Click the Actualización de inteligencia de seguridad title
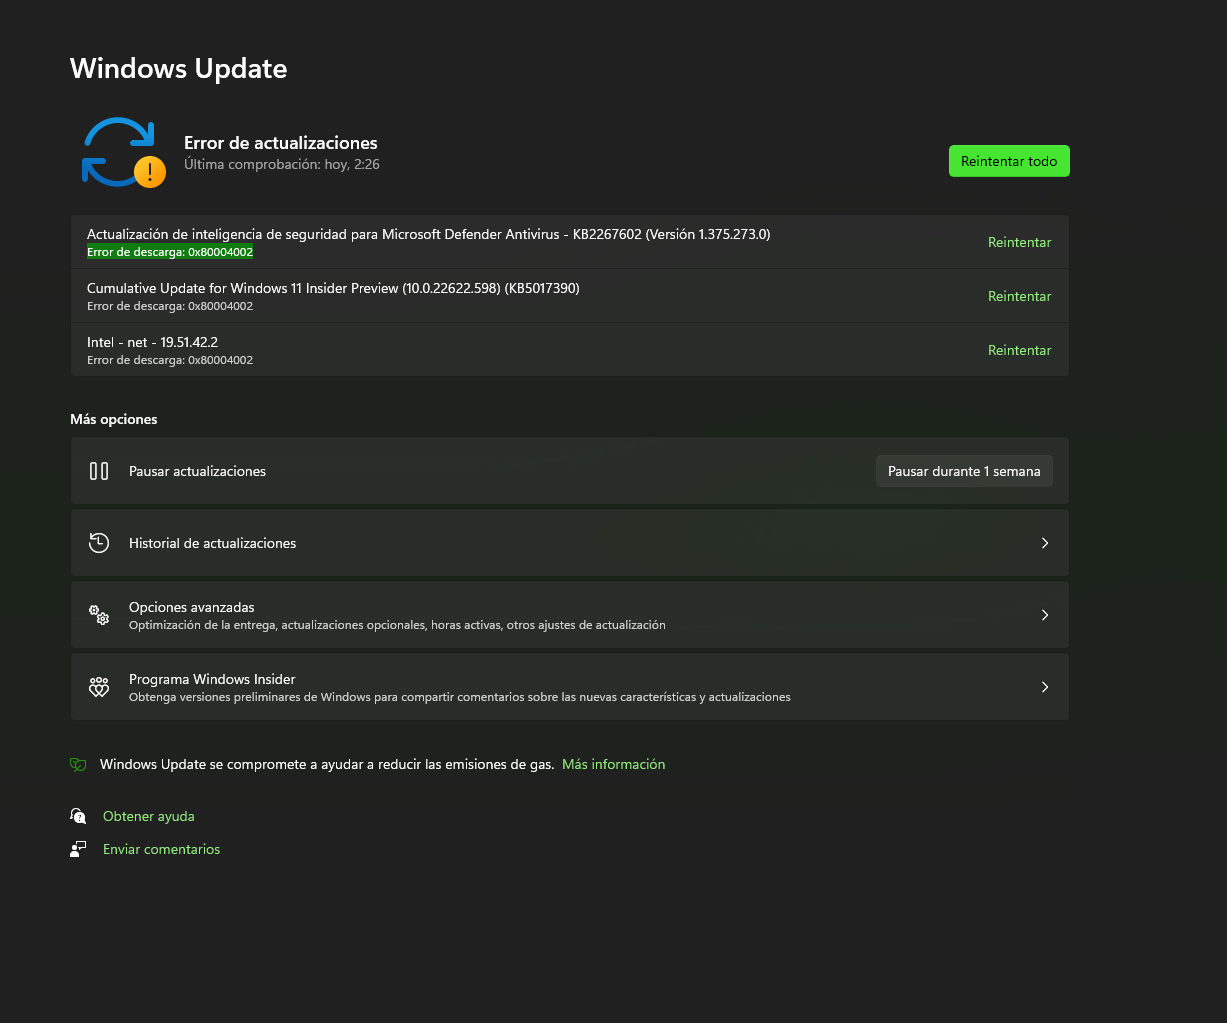The image size is (1228, 1024). [428, 234]
